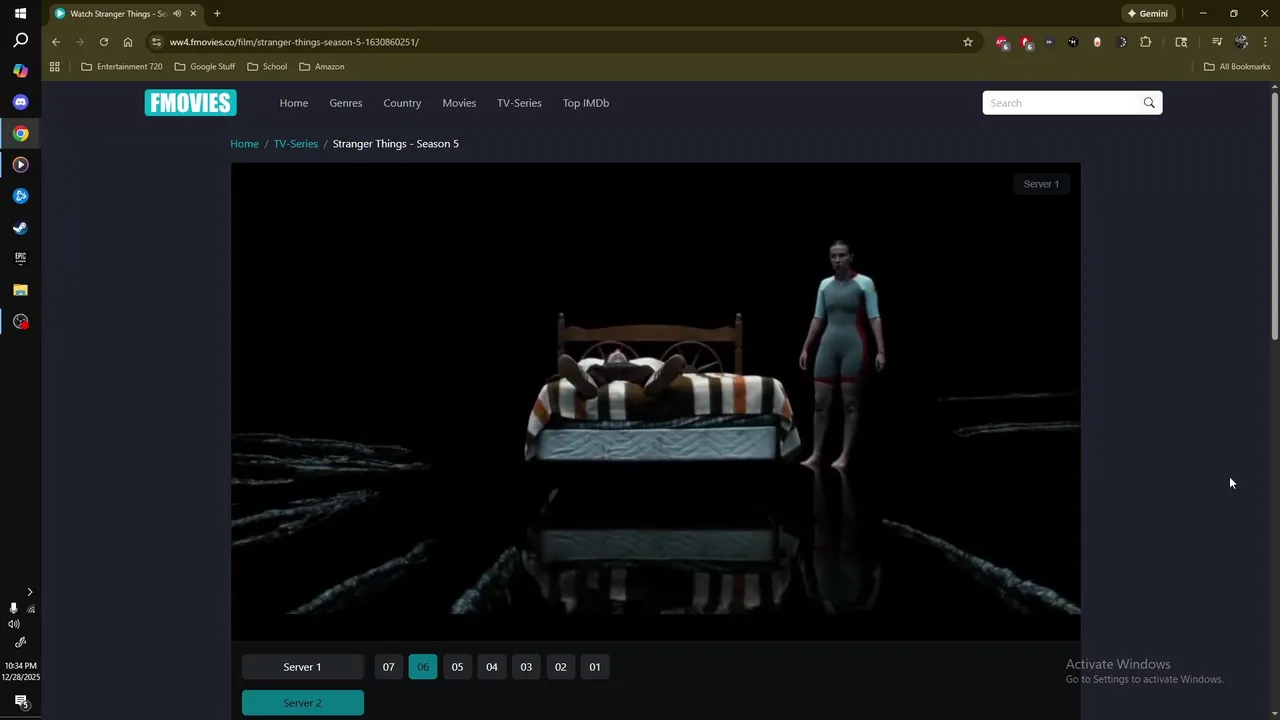Image resolution: width=1280 pixels, height=720 pixels.
Task: Open Discord from the taskbar
Action: [x=20, y=102]
